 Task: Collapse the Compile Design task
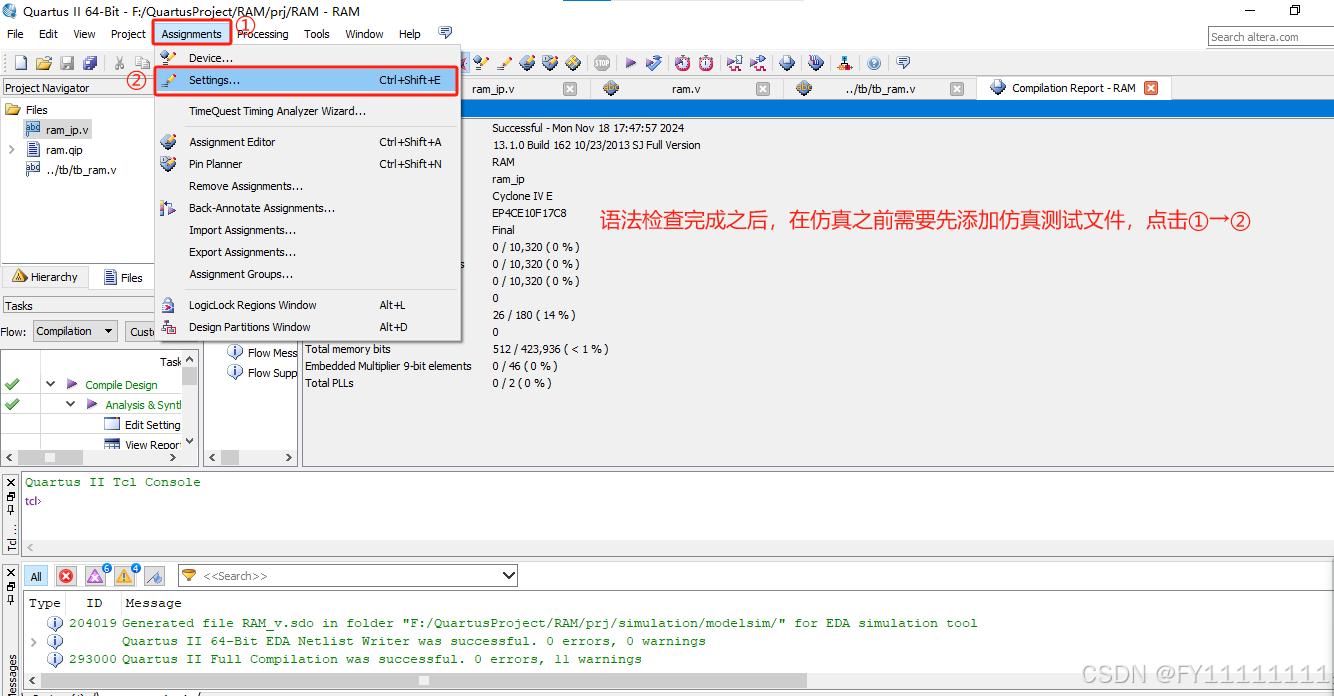50,384
